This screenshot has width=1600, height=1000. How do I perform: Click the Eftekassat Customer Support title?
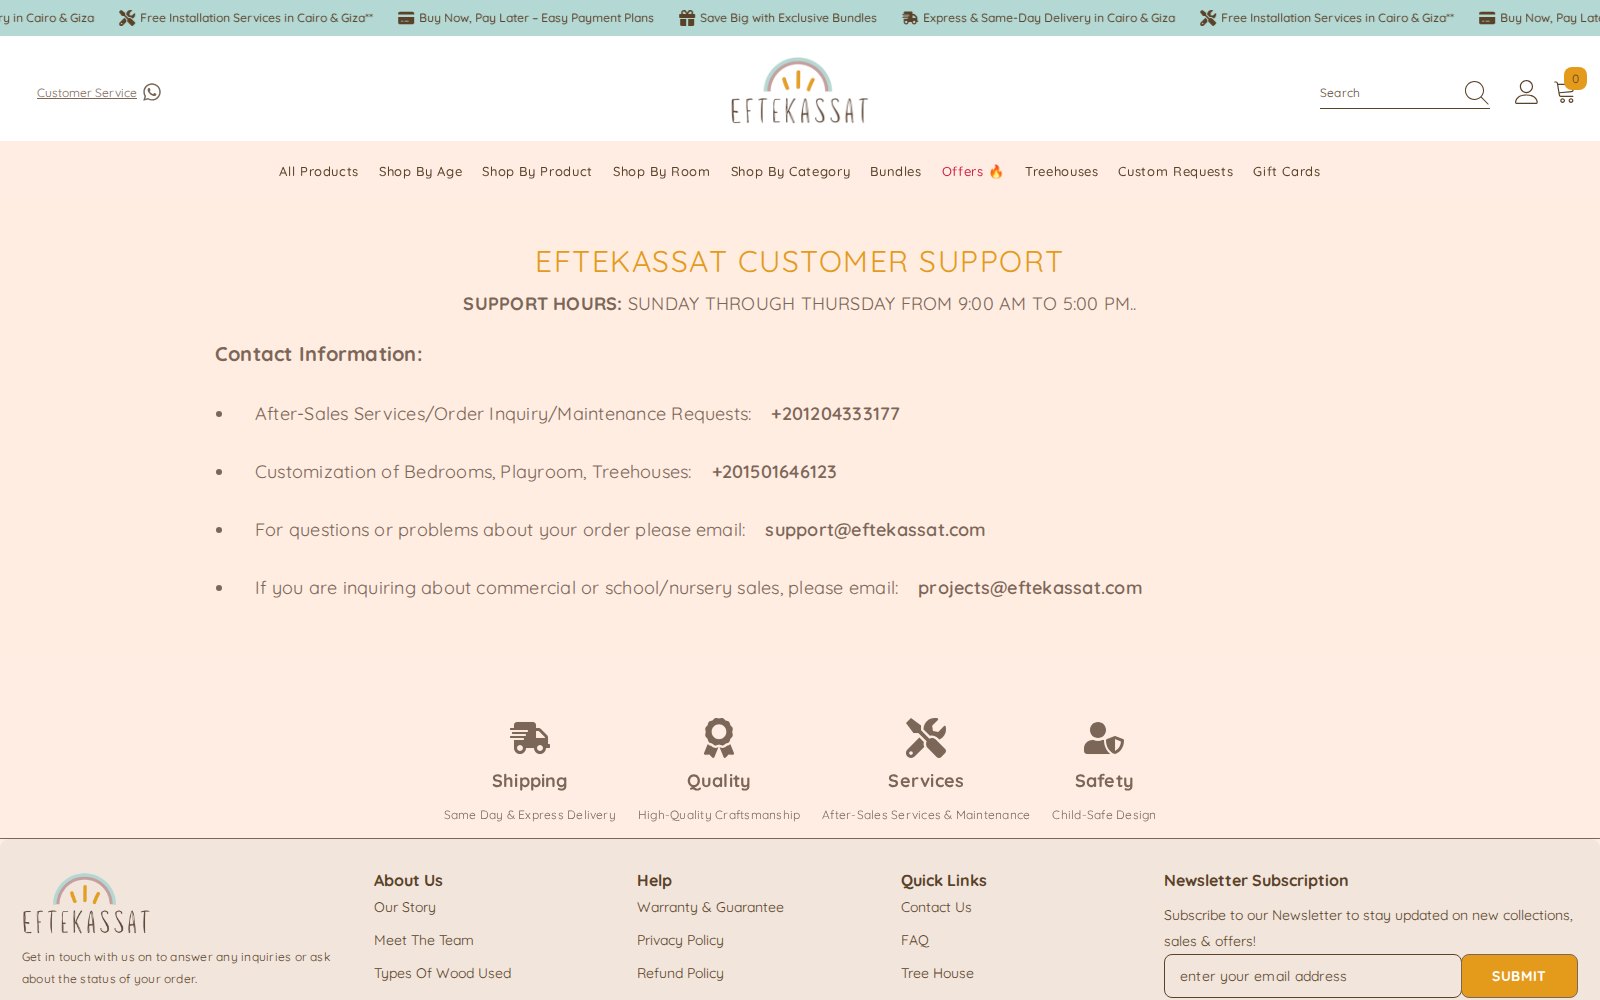click(799, 261)
